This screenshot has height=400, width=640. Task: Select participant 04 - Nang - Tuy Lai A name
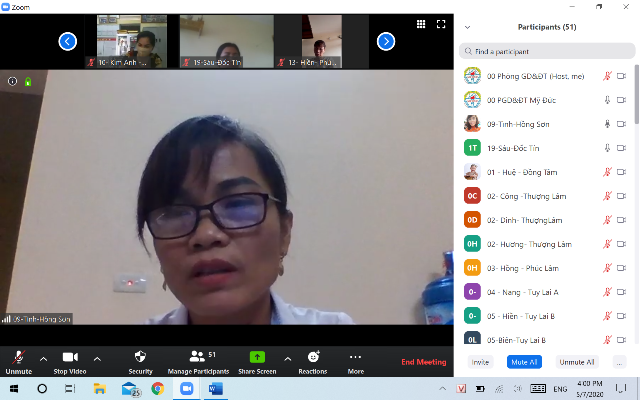(x=522, y=292)
